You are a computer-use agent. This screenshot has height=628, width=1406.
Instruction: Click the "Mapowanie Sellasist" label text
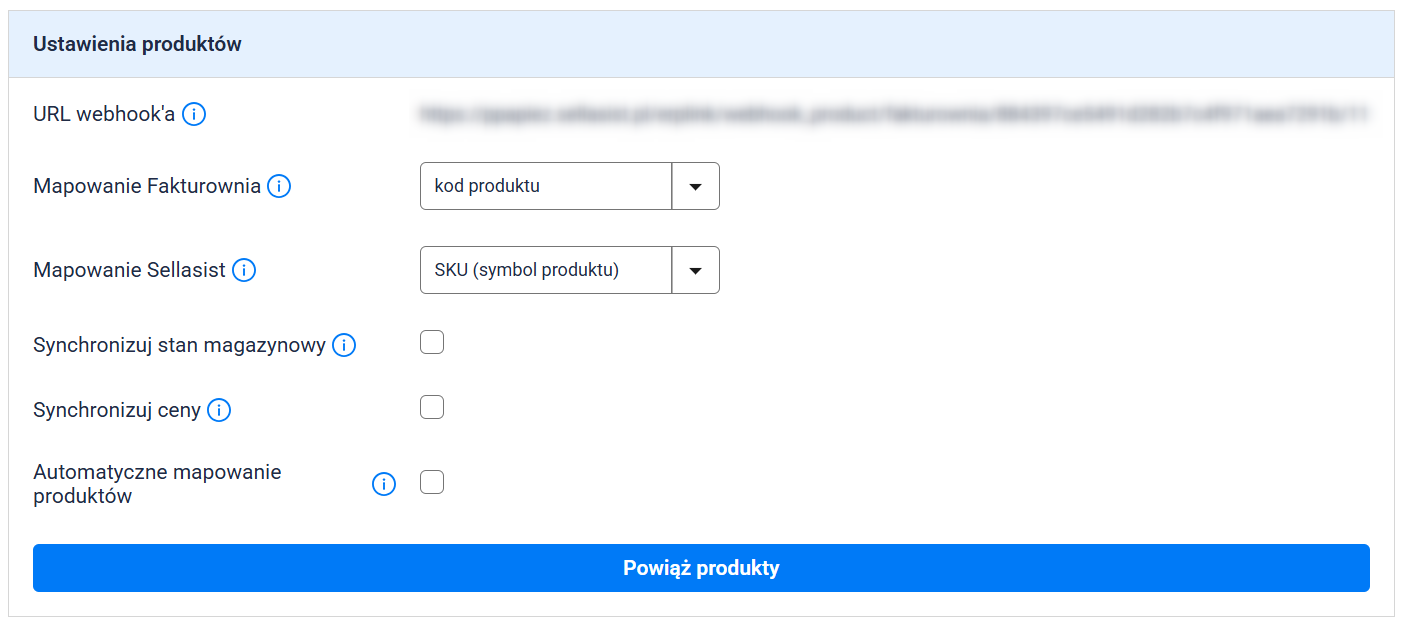pyautogui.click(x=129, y=270)
